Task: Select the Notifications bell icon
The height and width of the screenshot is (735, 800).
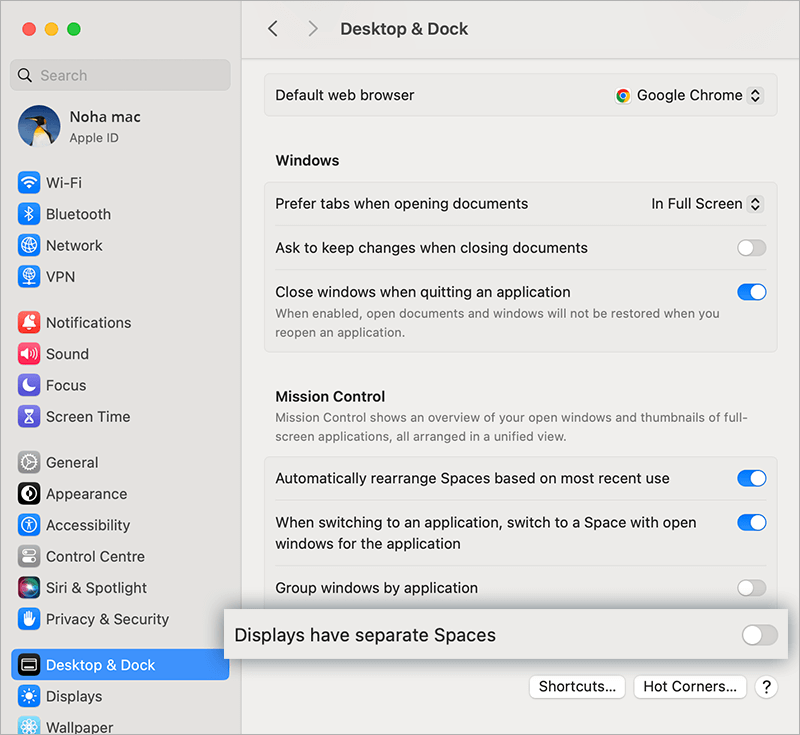Action: click(x=29, y=323)
